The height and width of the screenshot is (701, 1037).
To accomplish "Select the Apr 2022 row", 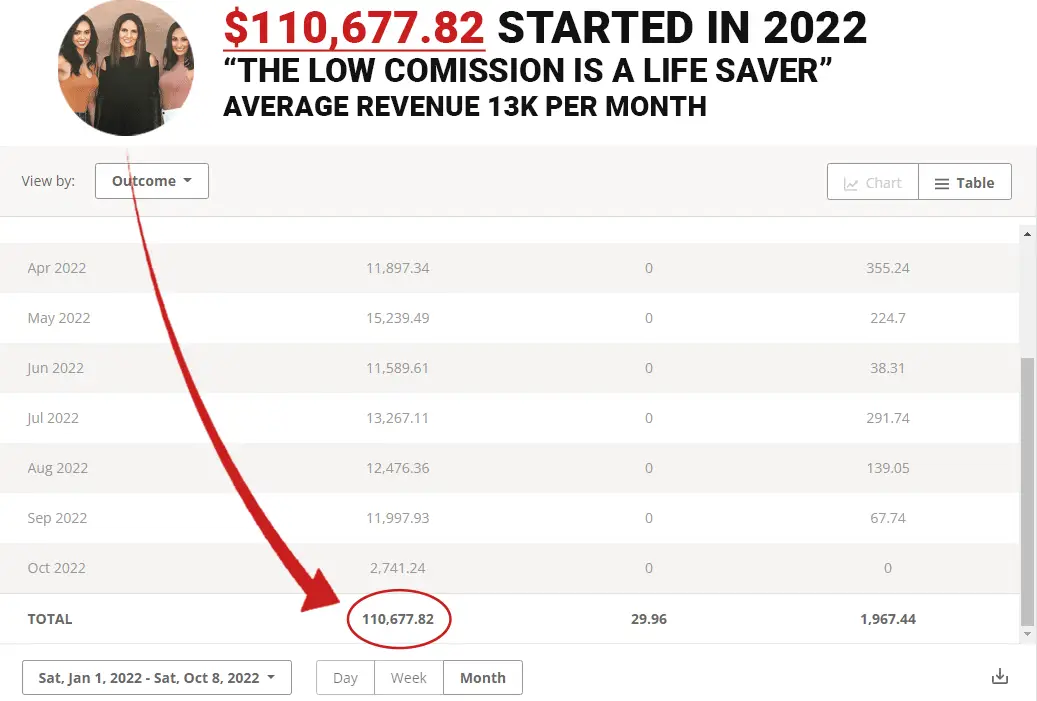I will click(57, 268).
